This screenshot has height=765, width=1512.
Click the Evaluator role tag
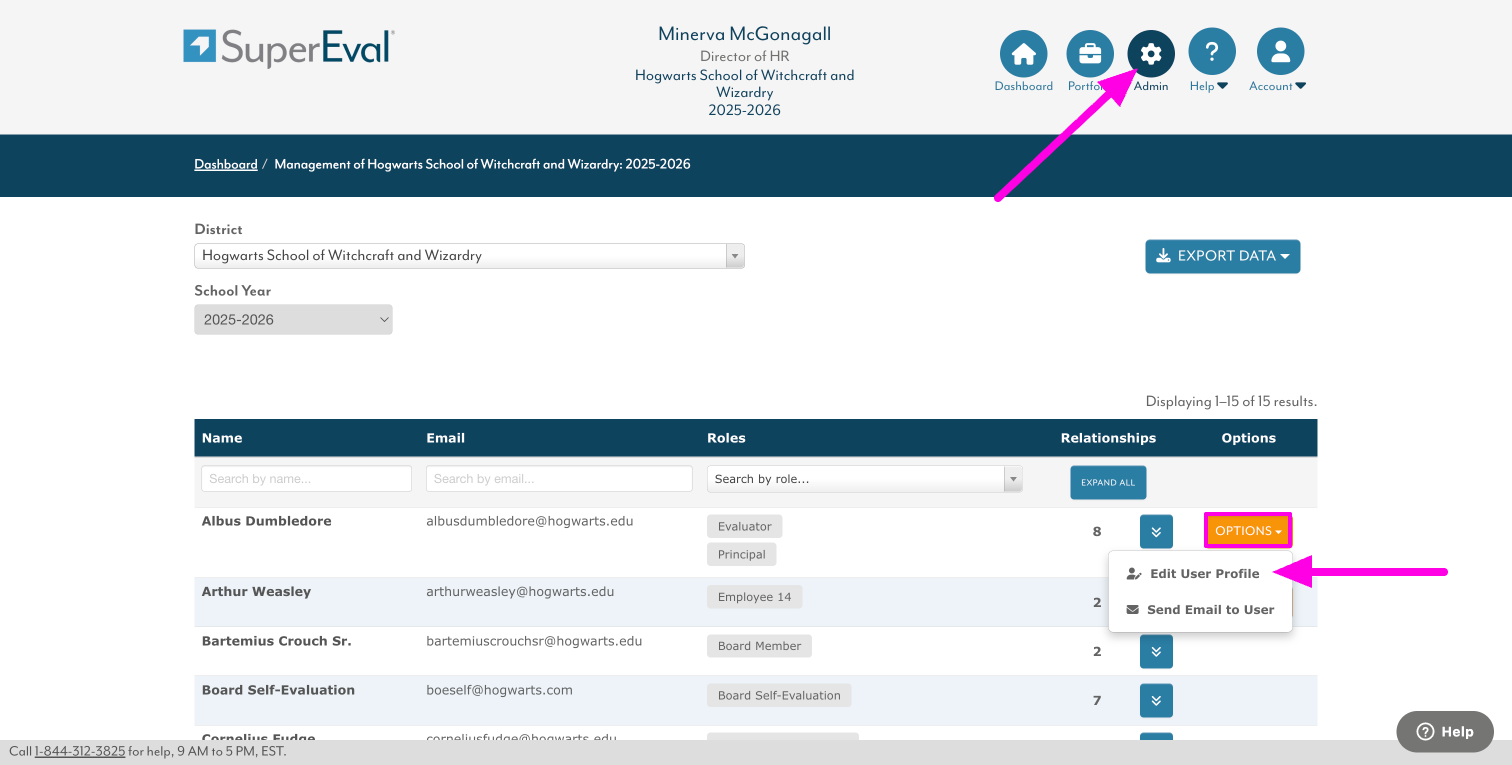[745, 527]
